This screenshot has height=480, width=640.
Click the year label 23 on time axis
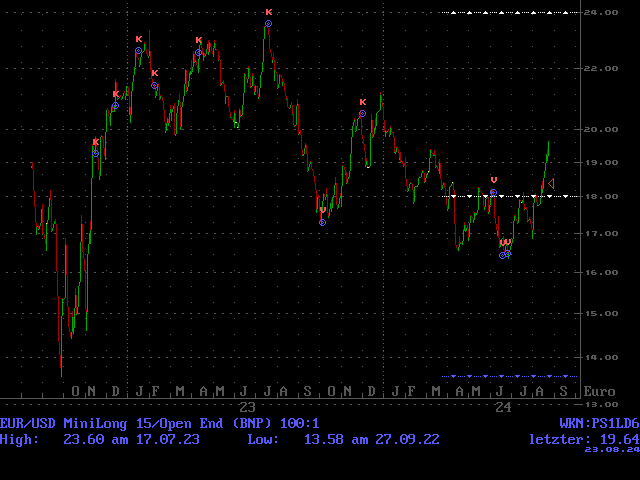[247, 408]
